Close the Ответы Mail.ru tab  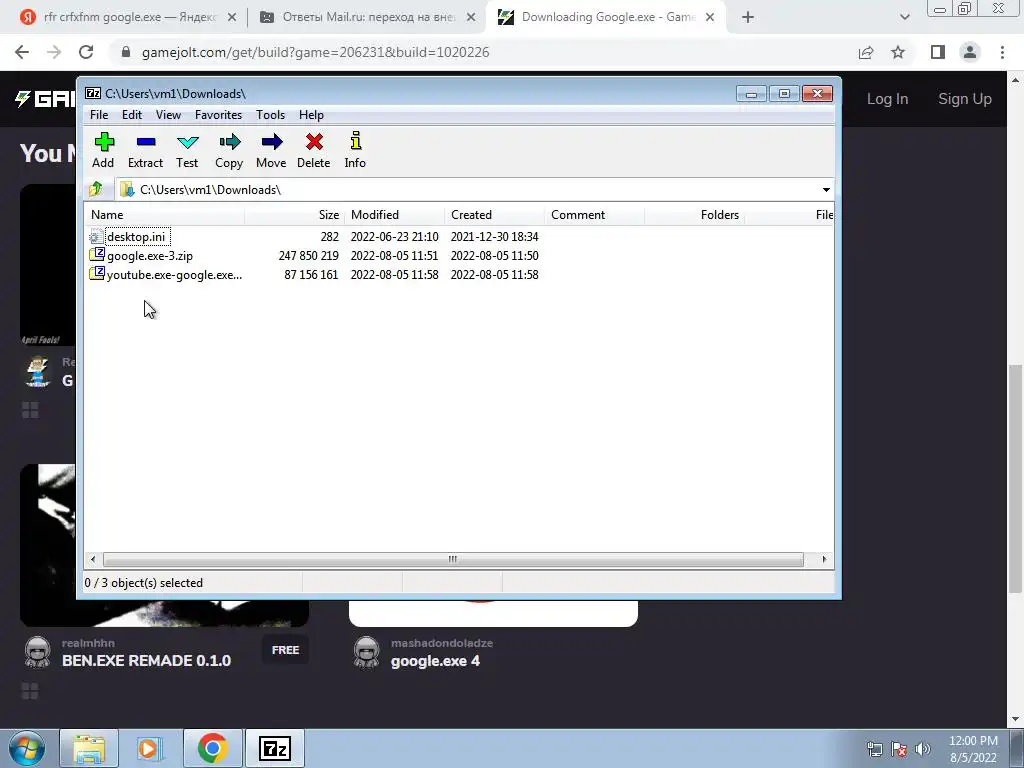[471, 18]
